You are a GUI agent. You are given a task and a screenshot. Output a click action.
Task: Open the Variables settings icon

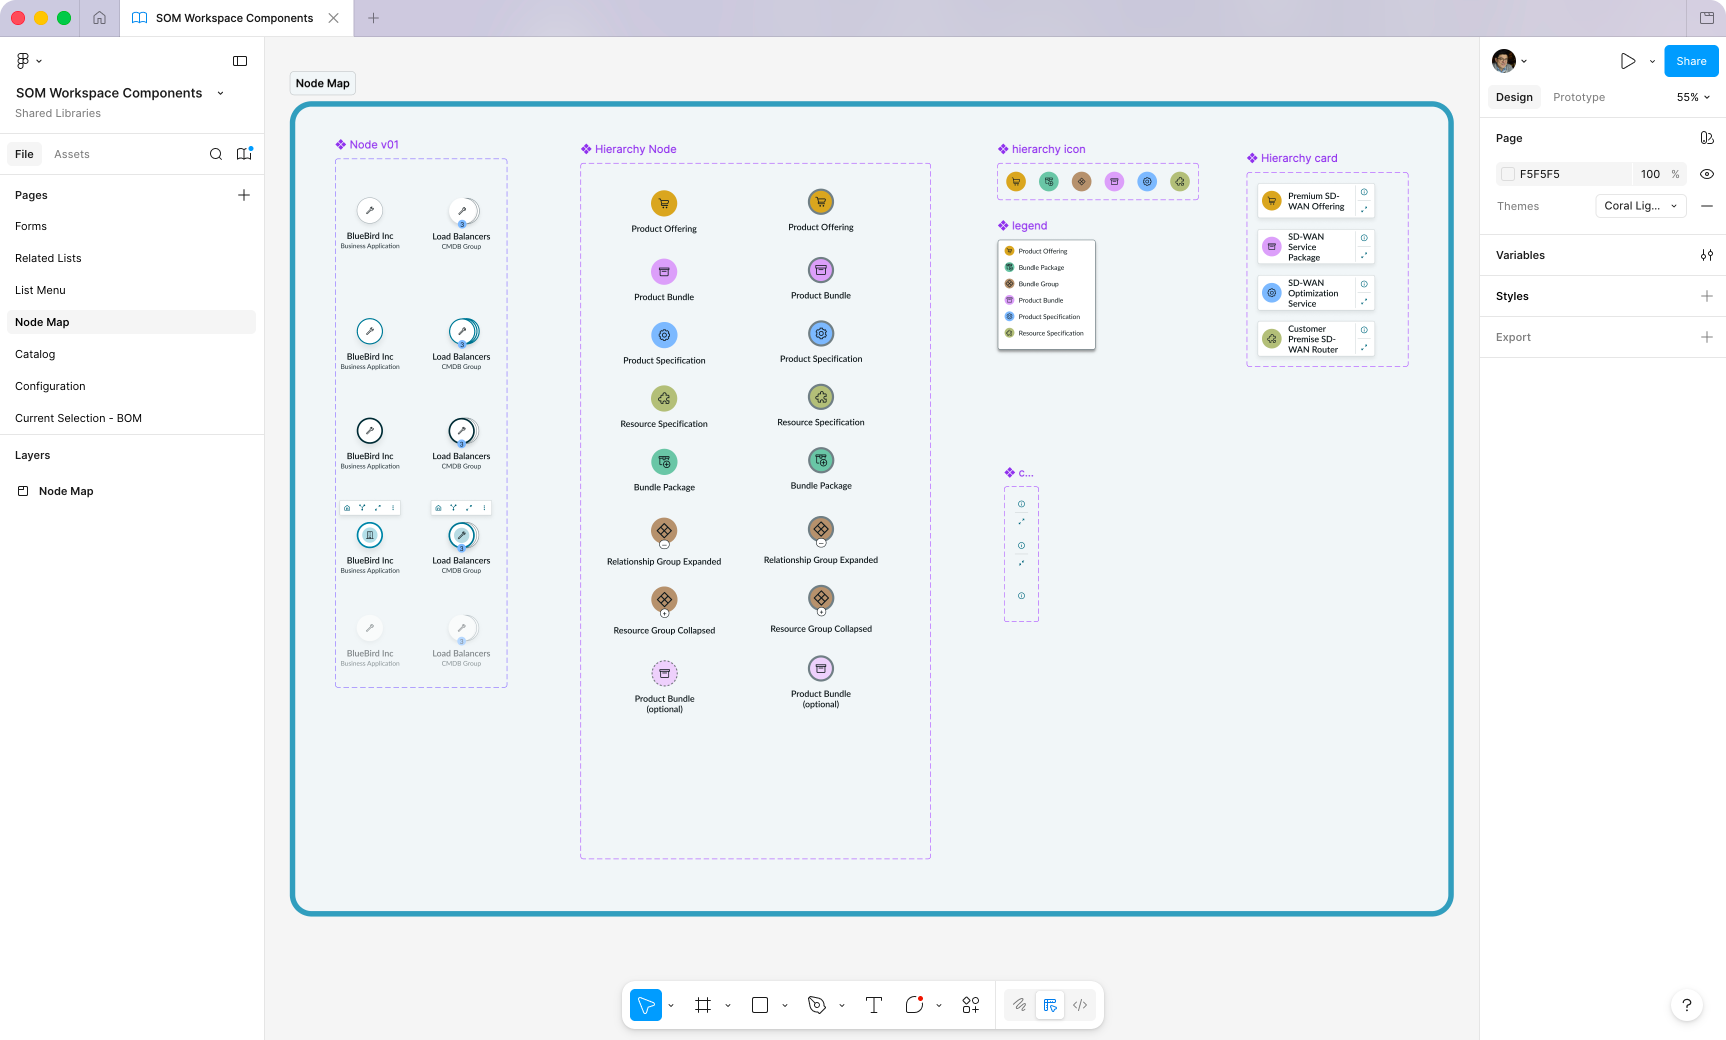[1706, 255]
